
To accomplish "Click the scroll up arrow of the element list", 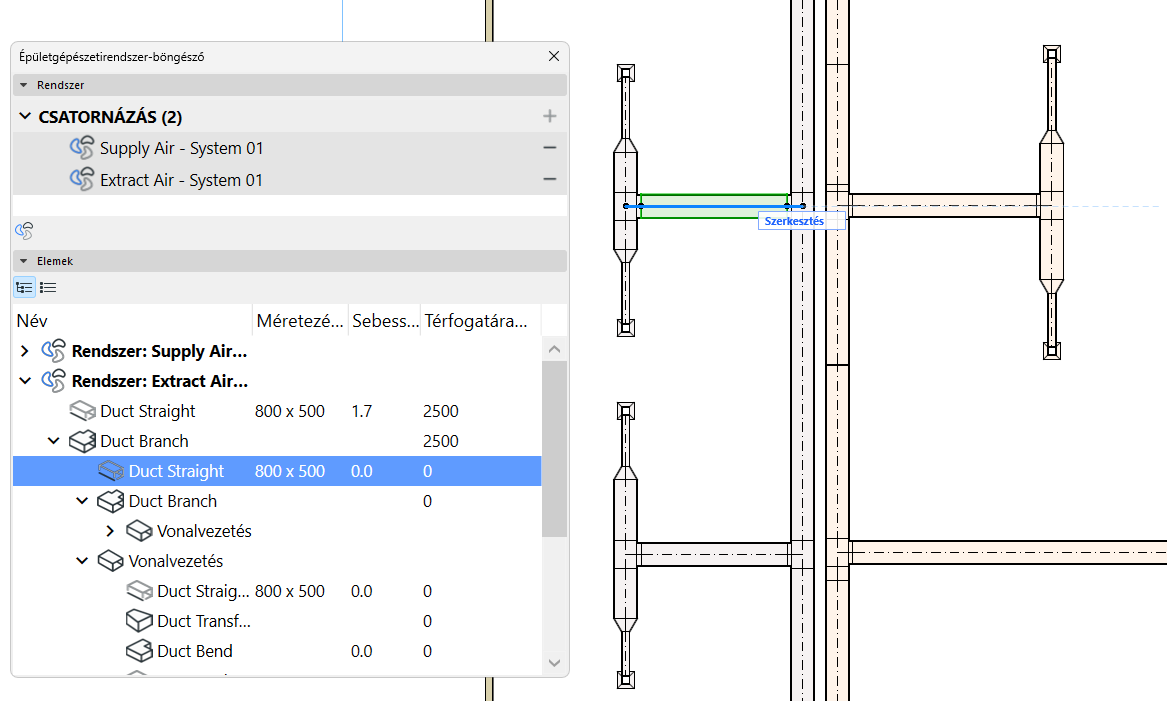I will tap(554, 349).
